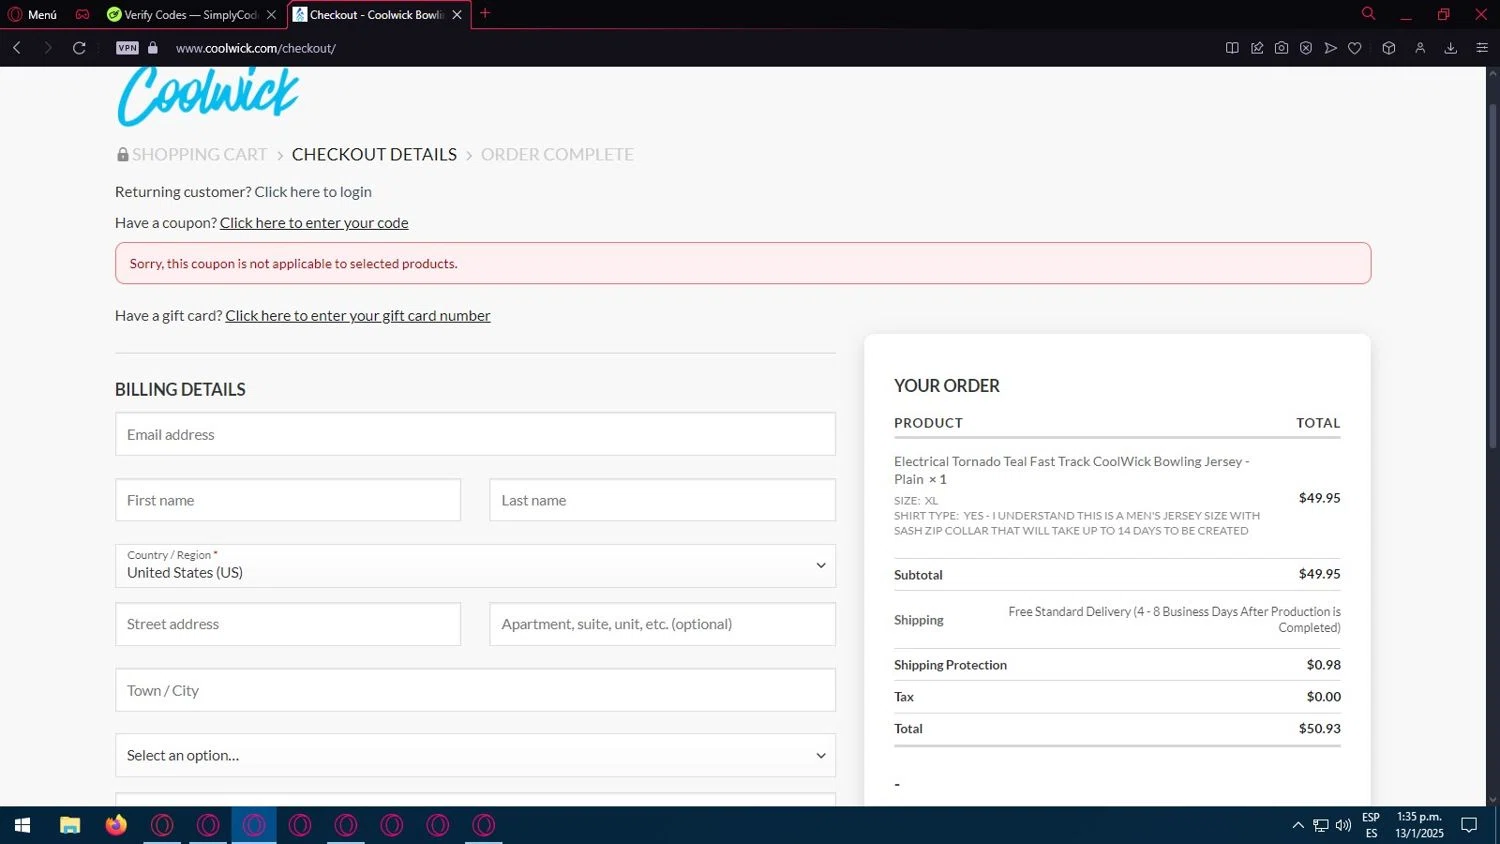Open the Windows Start menu
The image size is (1500, 844).
tap(22, 825)
